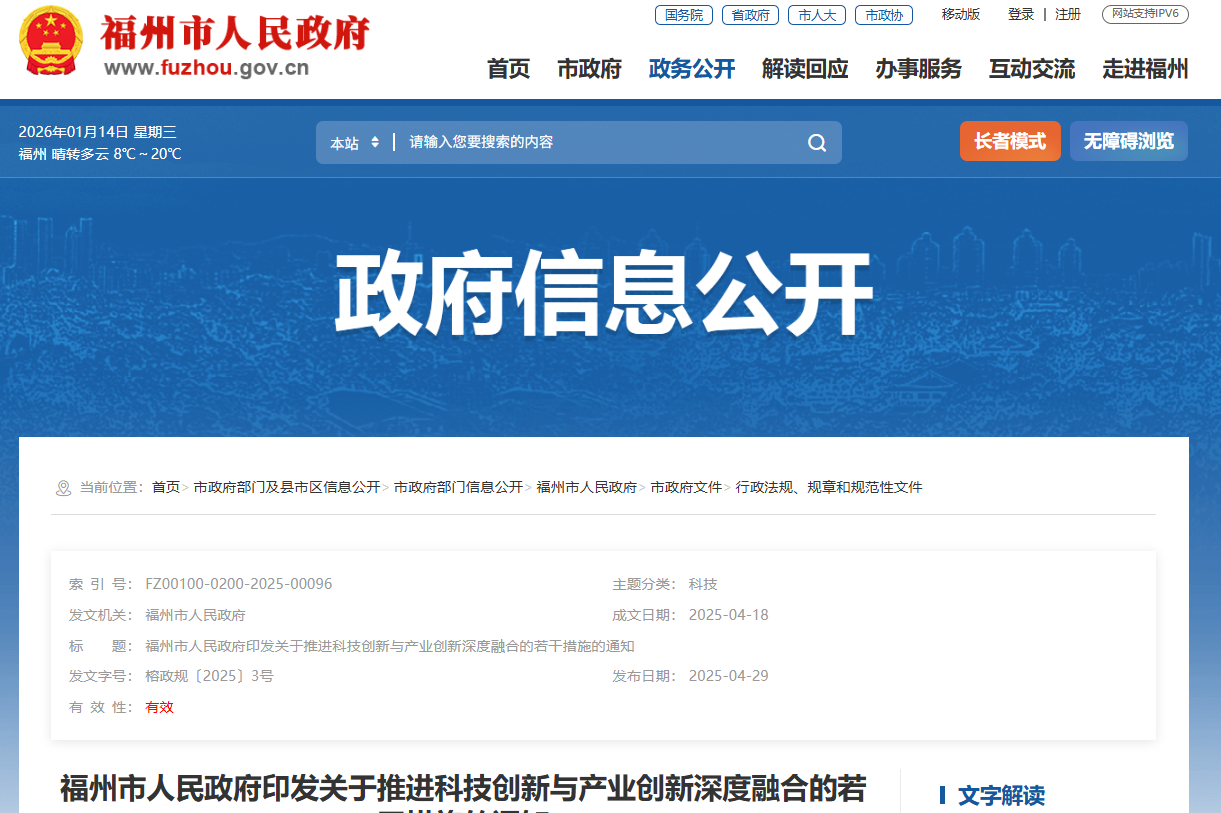Open the 省政府 provincial government link
The width and height of the screenshot is (1221, 813).
pos(750,15)
